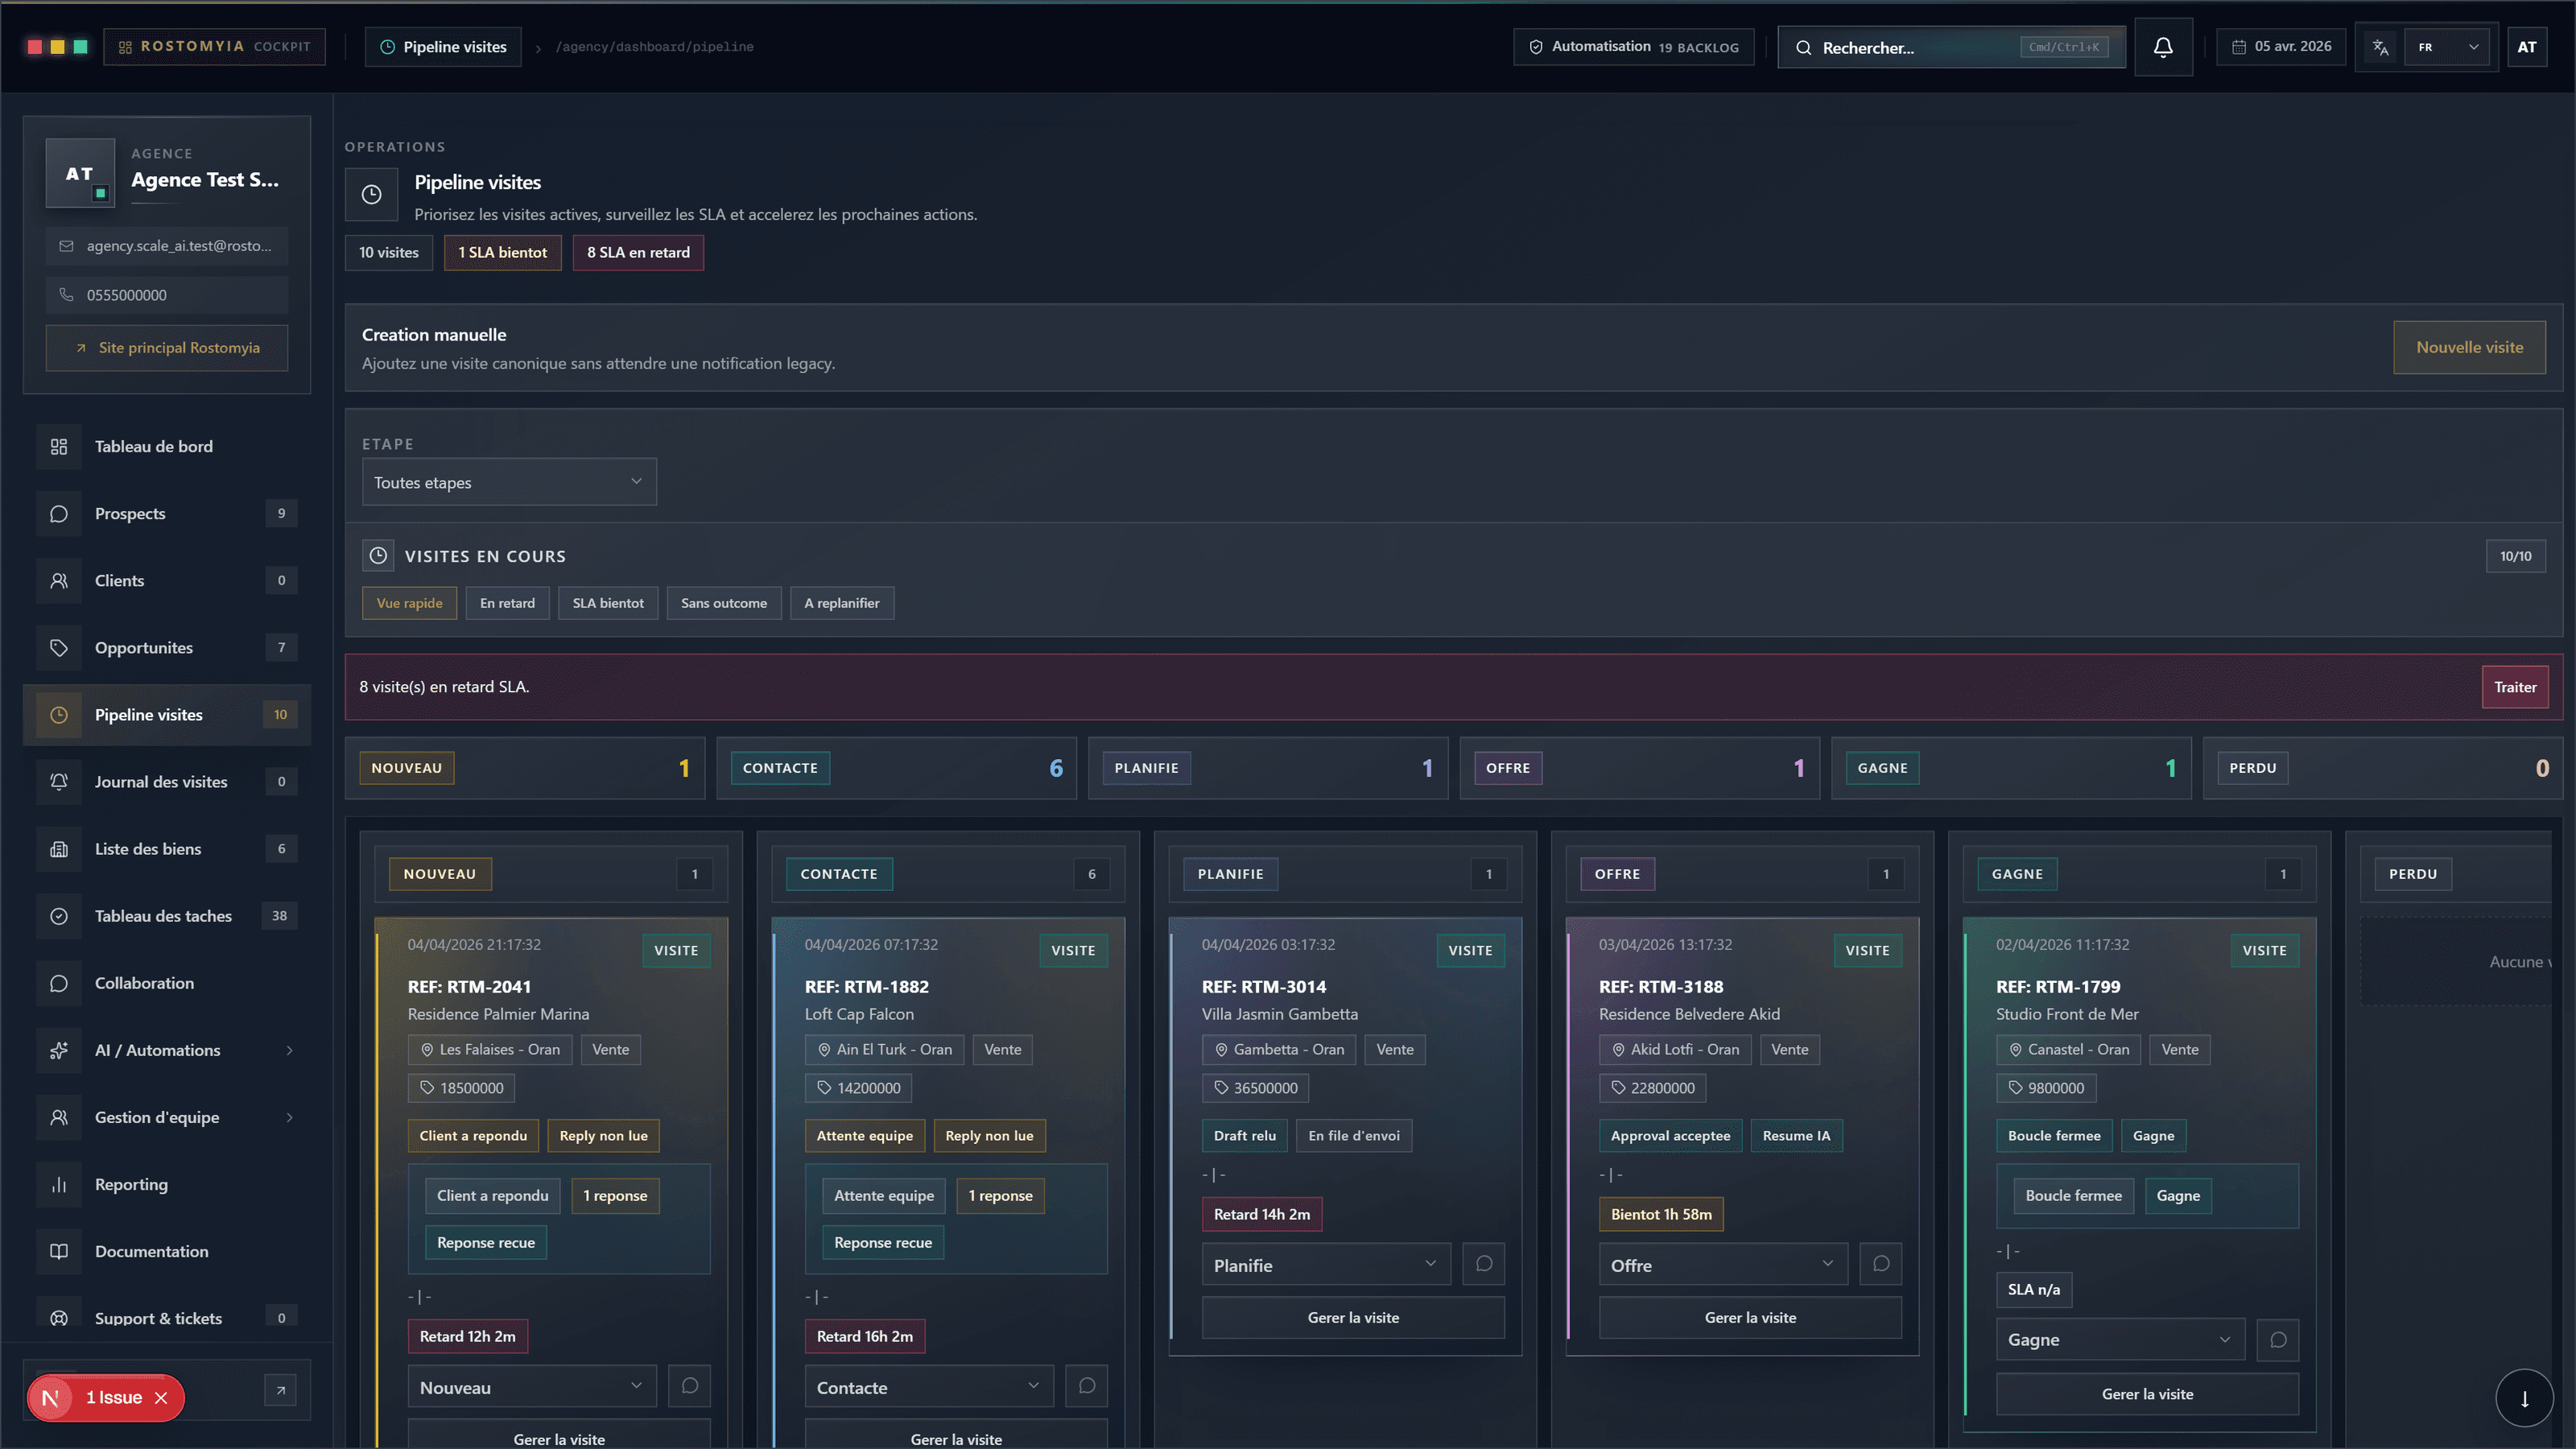Open the Planifie stage dropdown

click(1325, 1265)
